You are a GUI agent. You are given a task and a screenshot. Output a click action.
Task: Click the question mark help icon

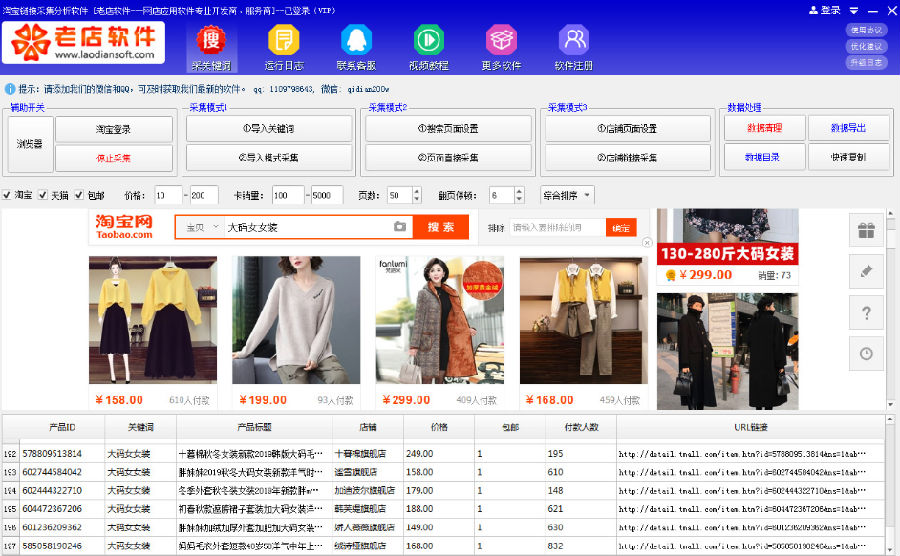point(866,313)
